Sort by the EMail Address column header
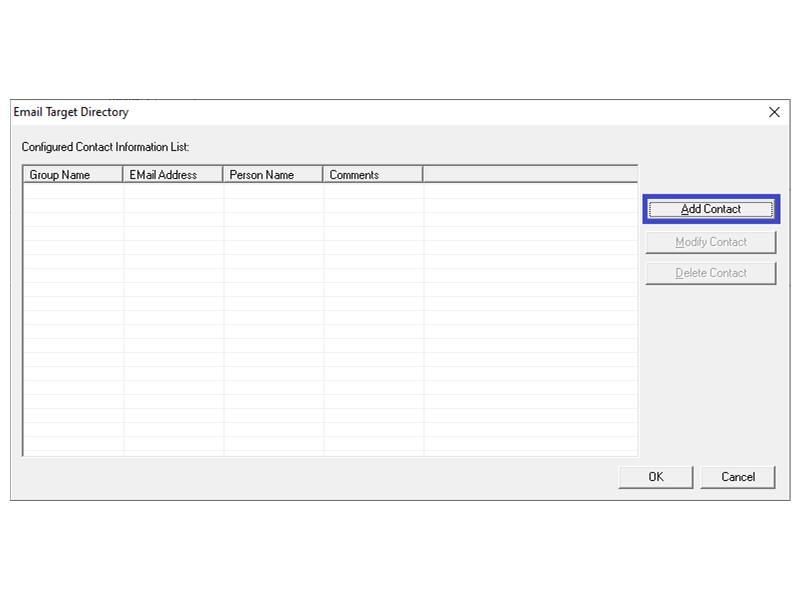The image size is (800, 600). coord(173,174)
